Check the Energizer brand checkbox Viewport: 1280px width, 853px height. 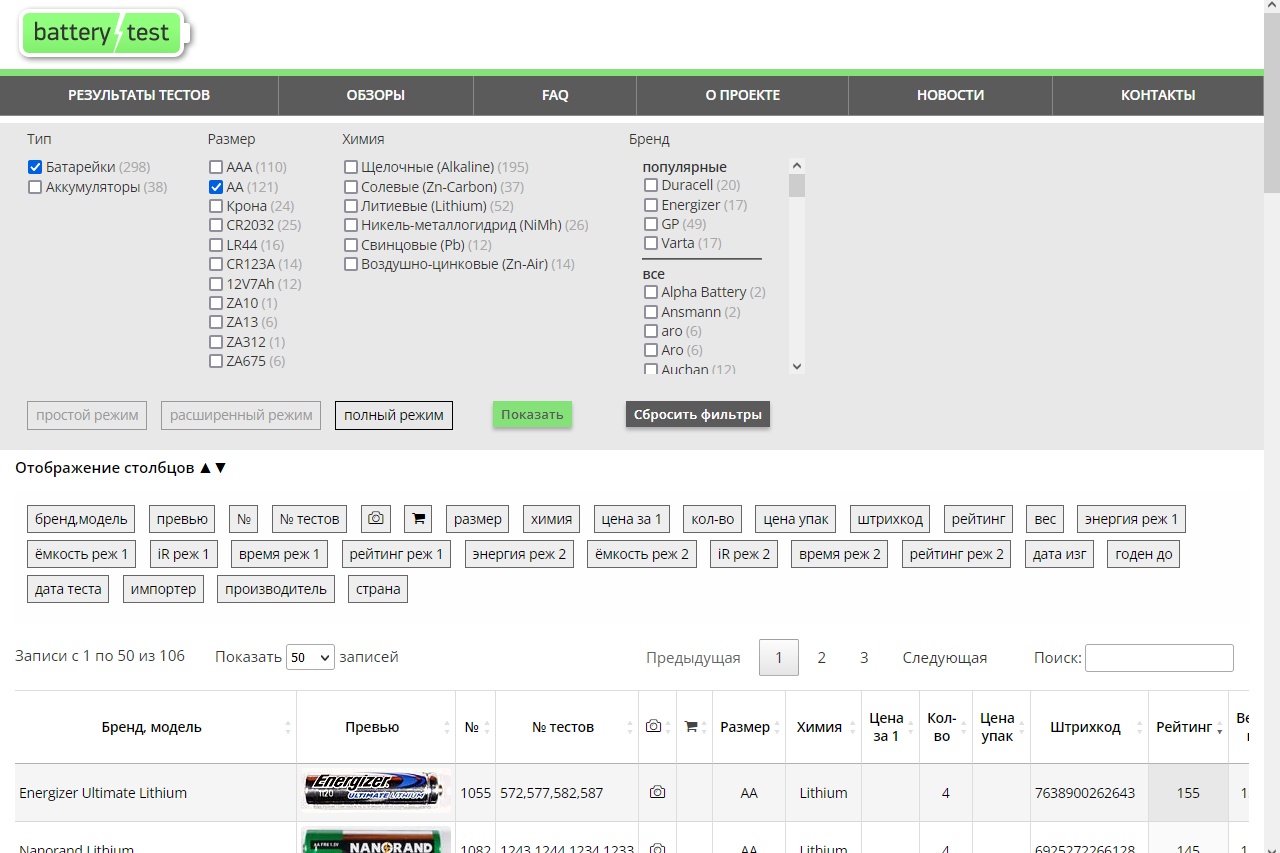coord(651,205)
